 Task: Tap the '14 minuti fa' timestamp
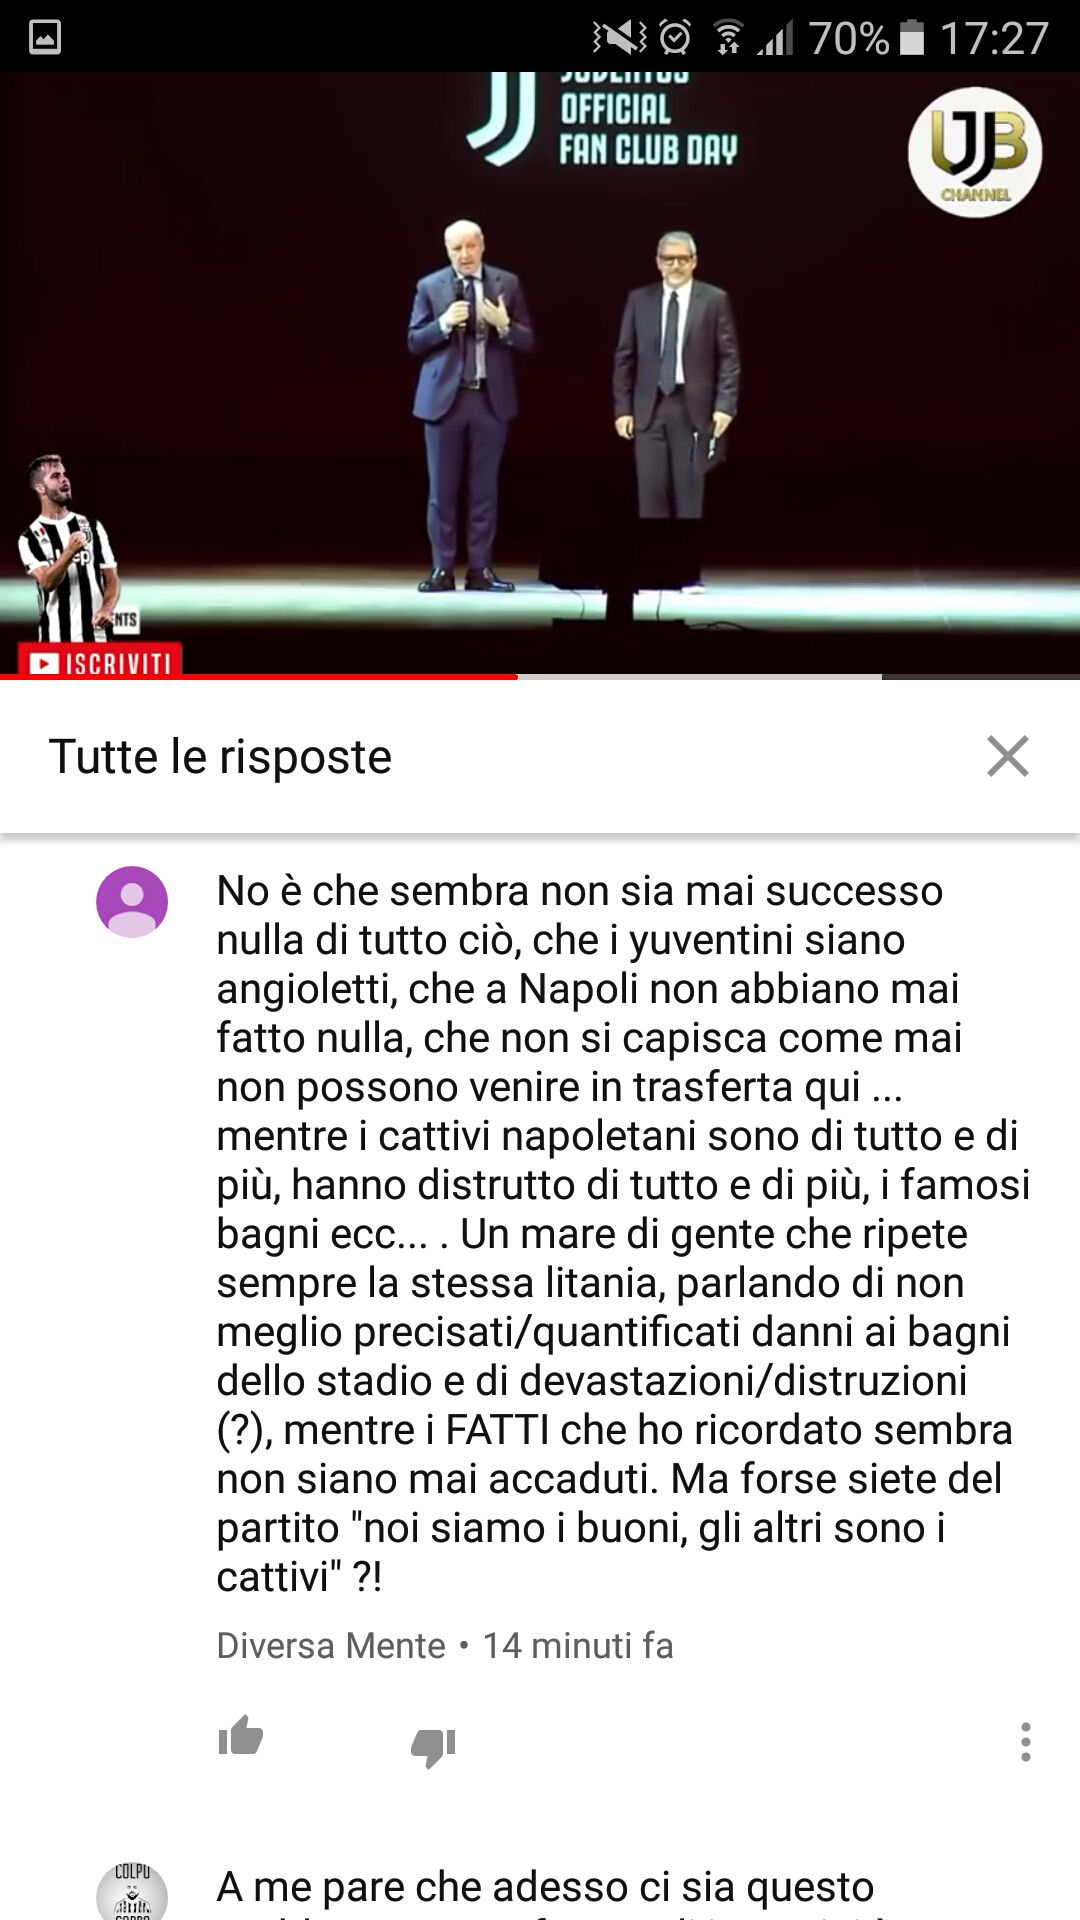pos(578,1646)
